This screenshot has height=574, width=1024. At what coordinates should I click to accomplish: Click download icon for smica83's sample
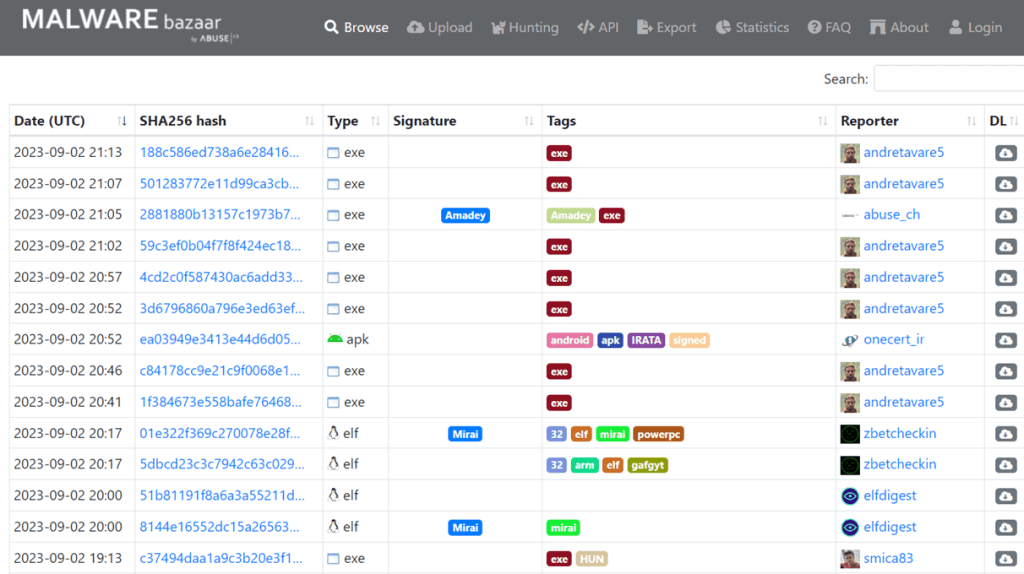1005,558
